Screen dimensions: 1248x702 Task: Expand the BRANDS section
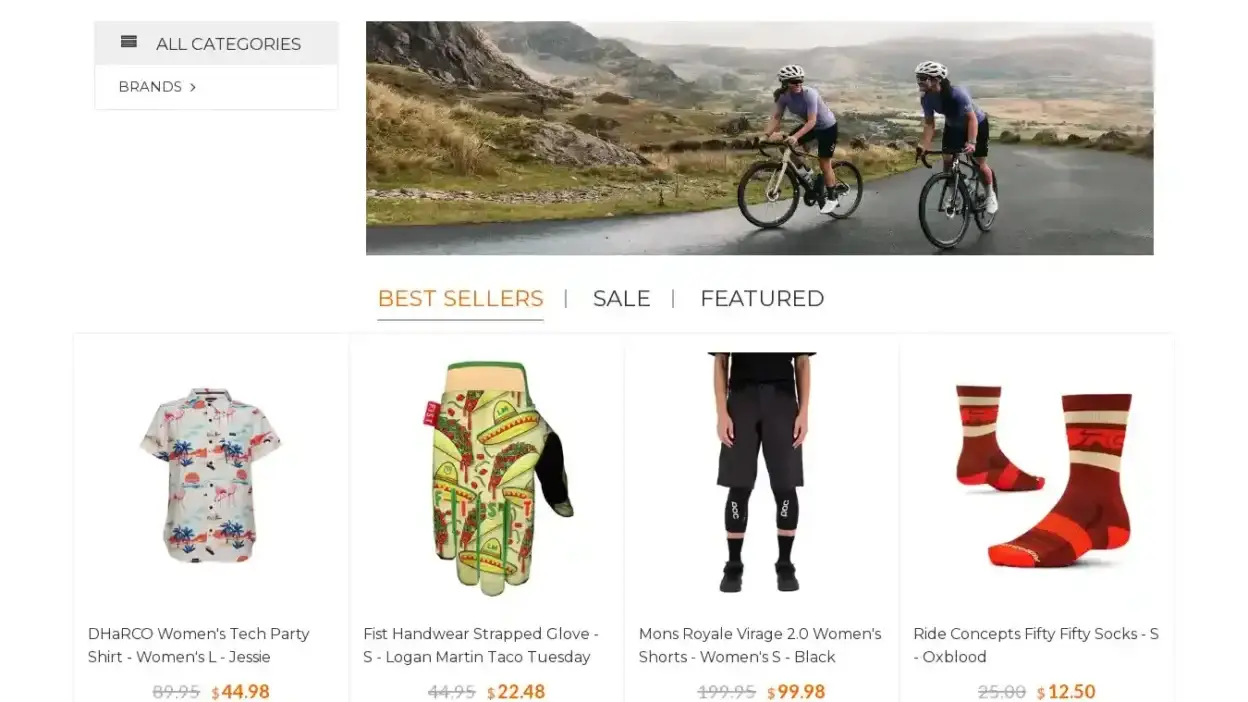(x=151, y=87)
